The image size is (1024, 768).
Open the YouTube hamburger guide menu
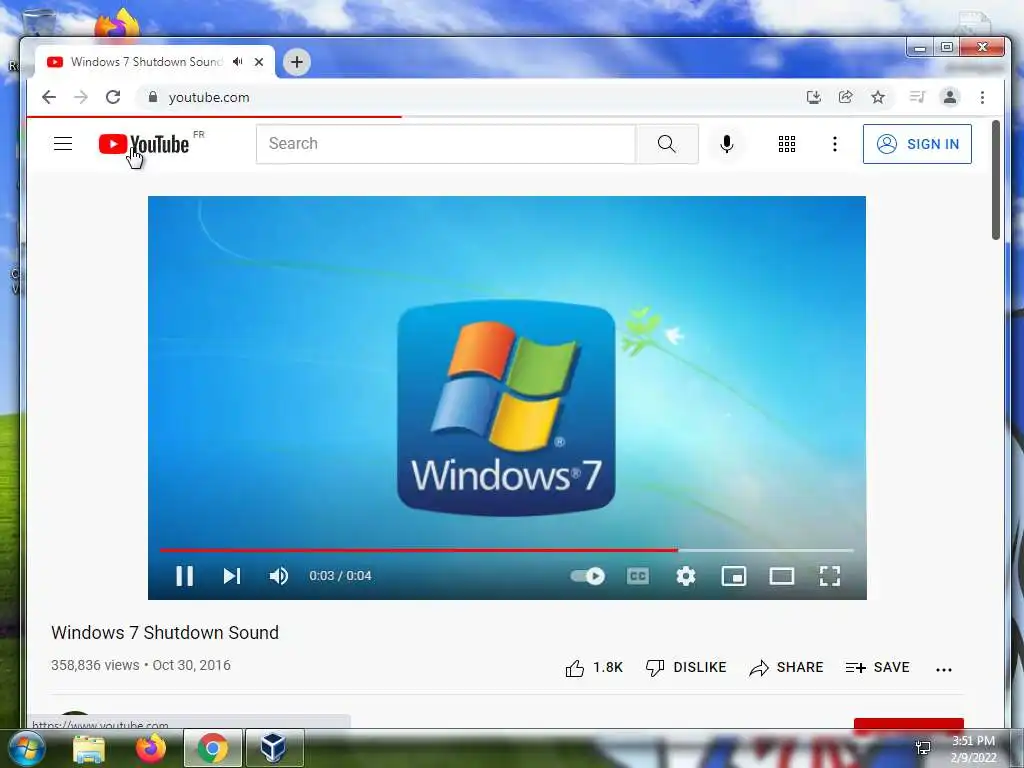(63, 144)
